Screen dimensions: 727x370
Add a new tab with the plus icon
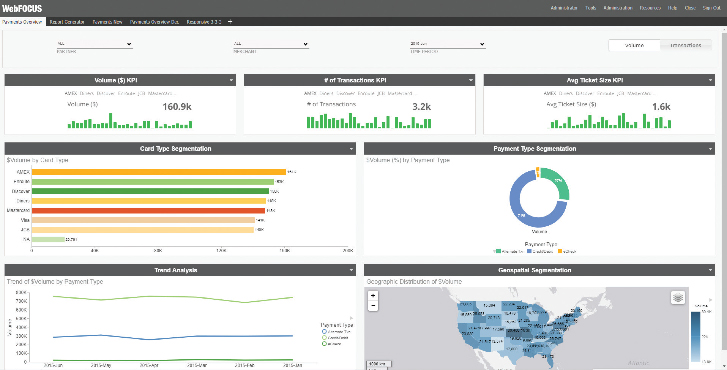coord(230,22)
